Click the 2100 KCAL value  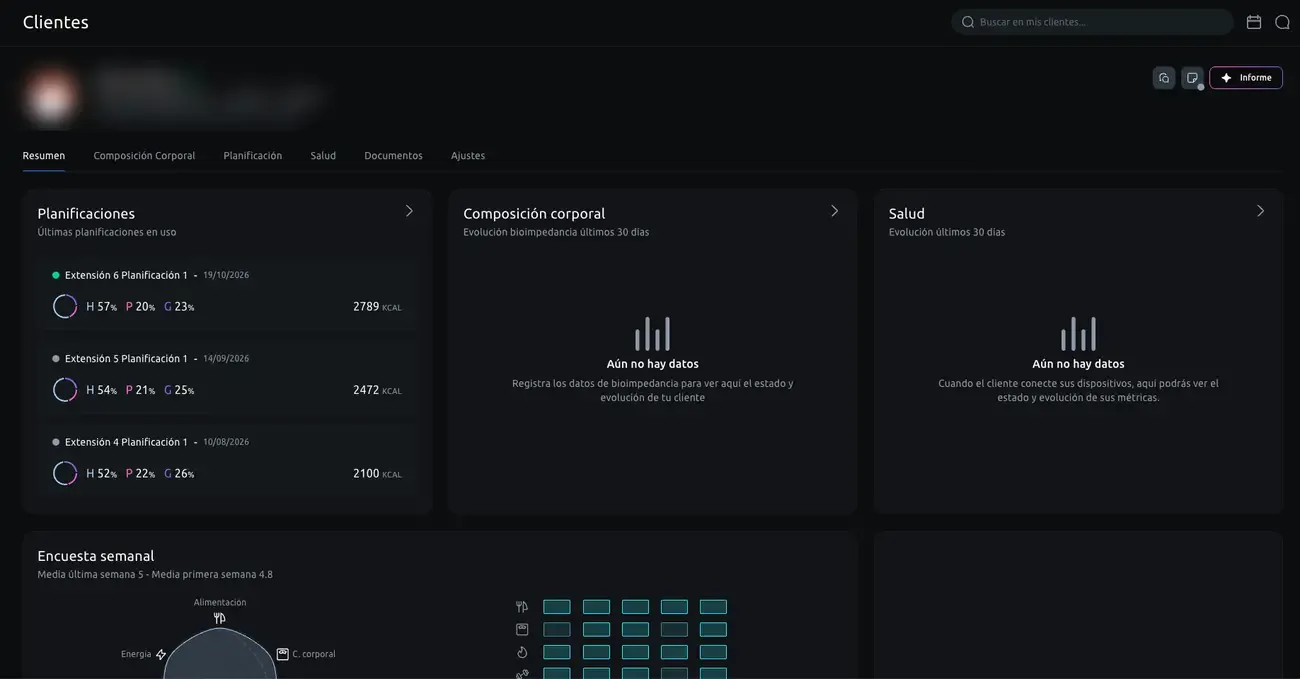(x=377, y=474)
